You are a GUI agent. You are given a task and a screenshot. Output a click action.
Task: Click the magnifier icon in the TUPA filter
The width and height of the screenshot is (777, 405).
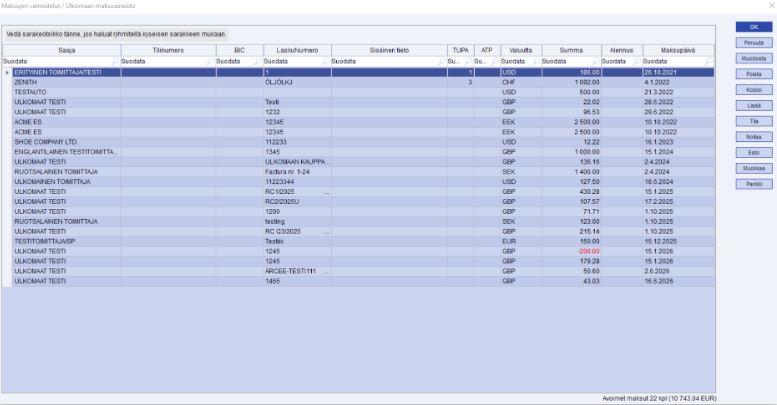coord(468,61)
